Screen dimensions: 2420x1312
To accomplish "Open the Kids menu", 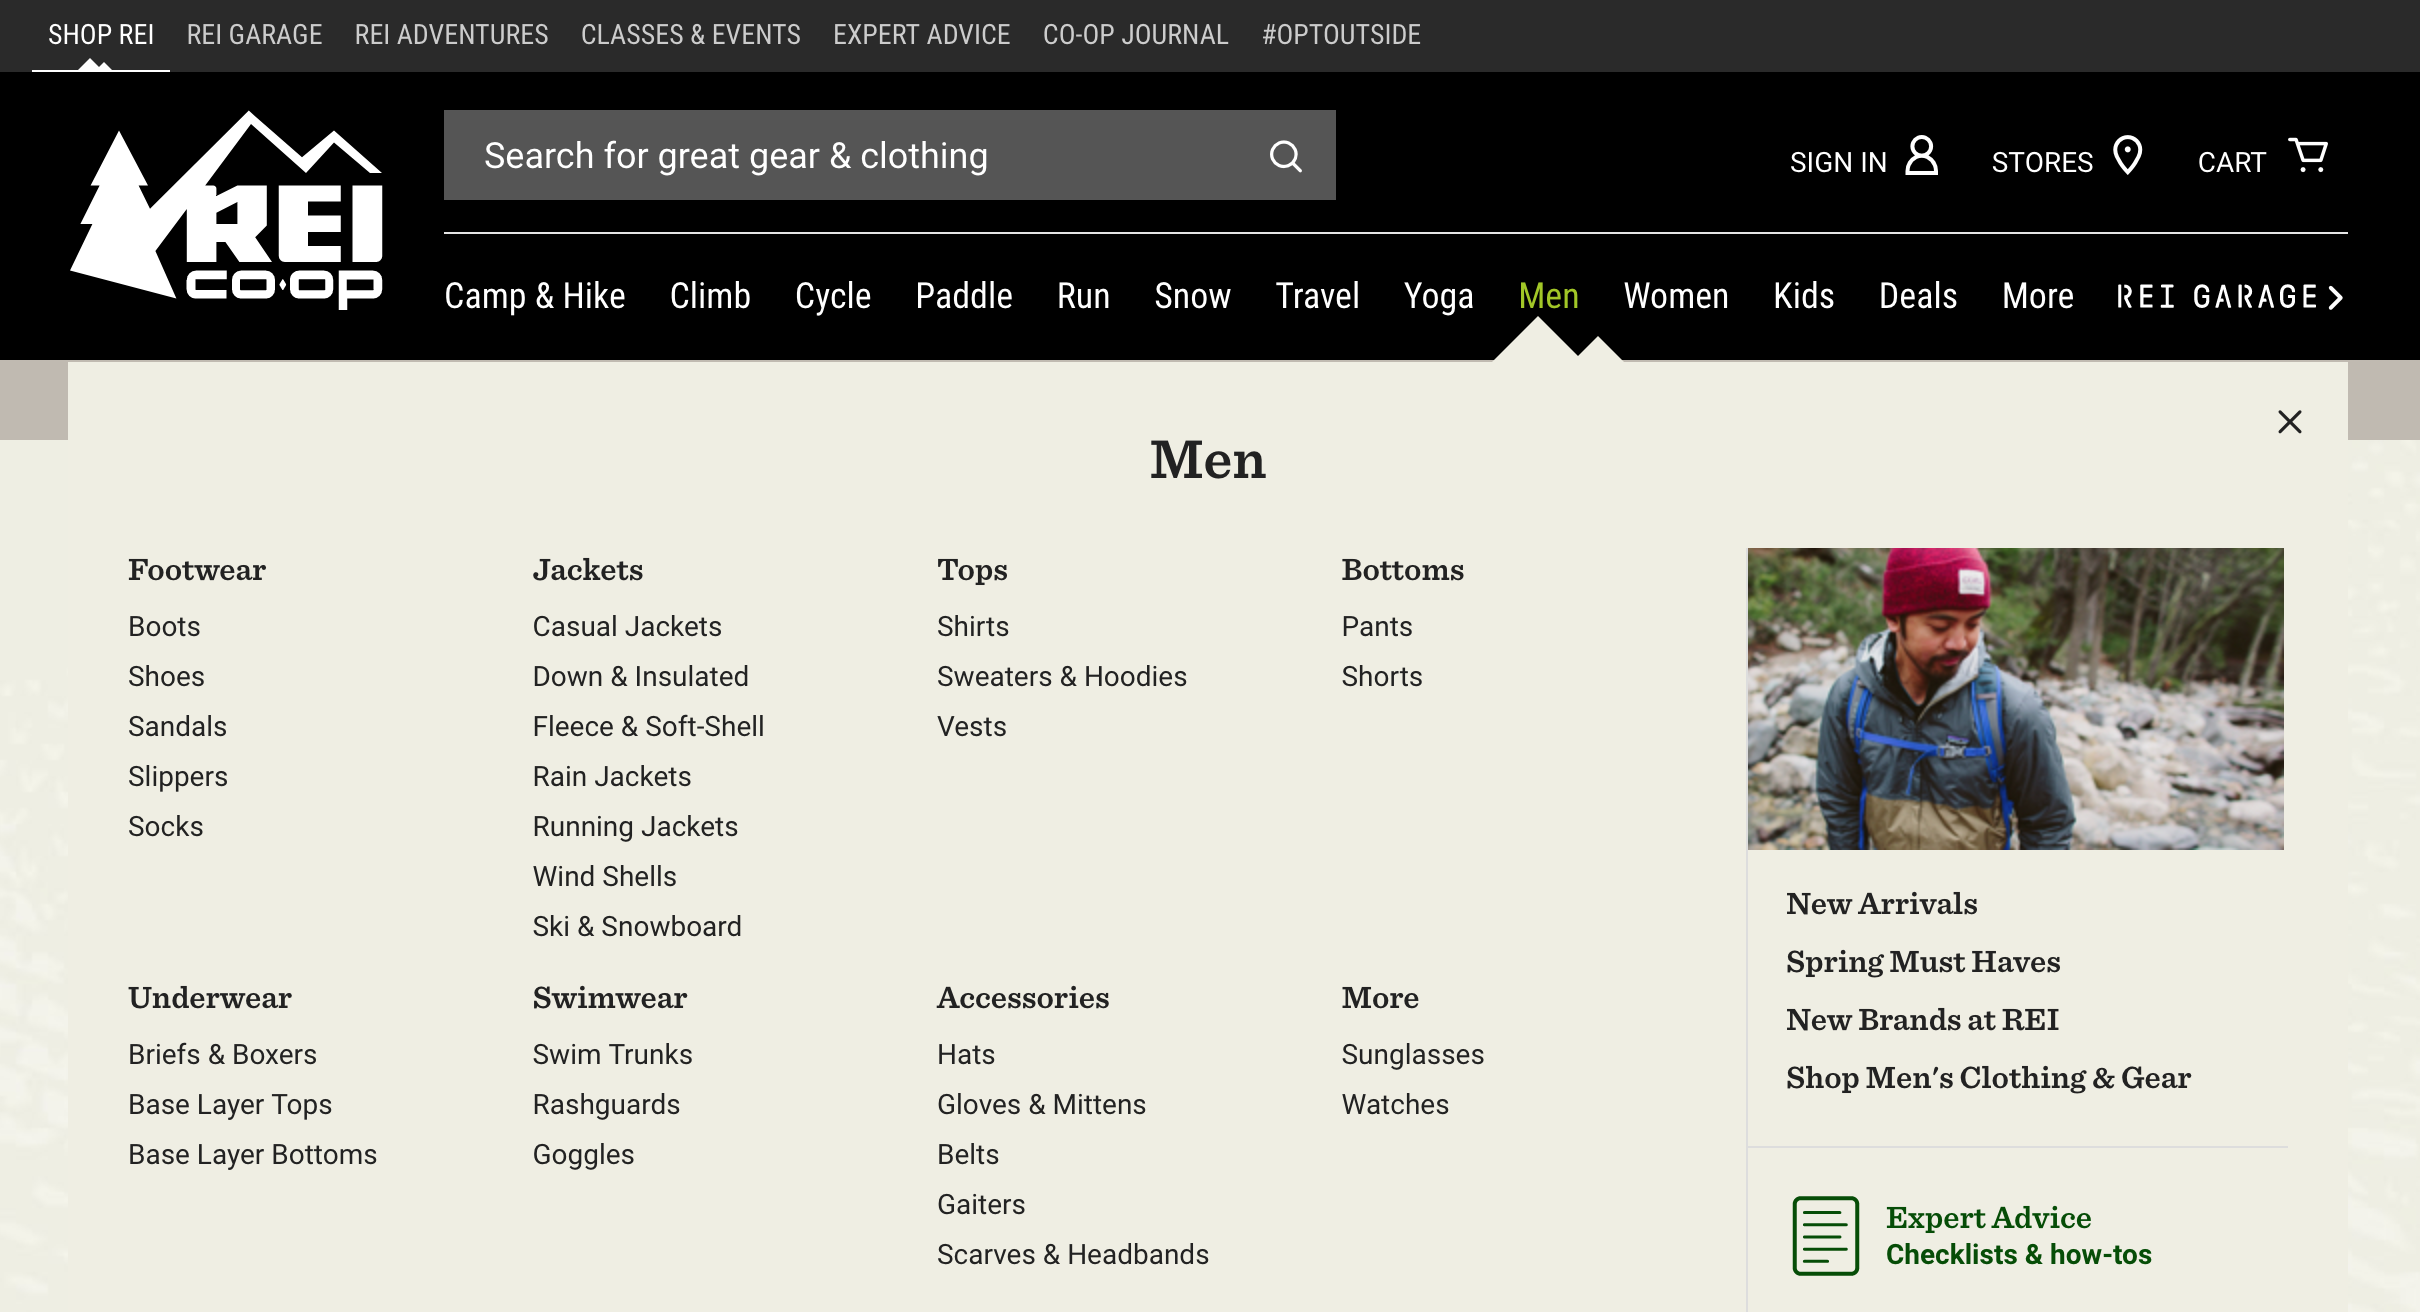I will (x=1803, y=296).
